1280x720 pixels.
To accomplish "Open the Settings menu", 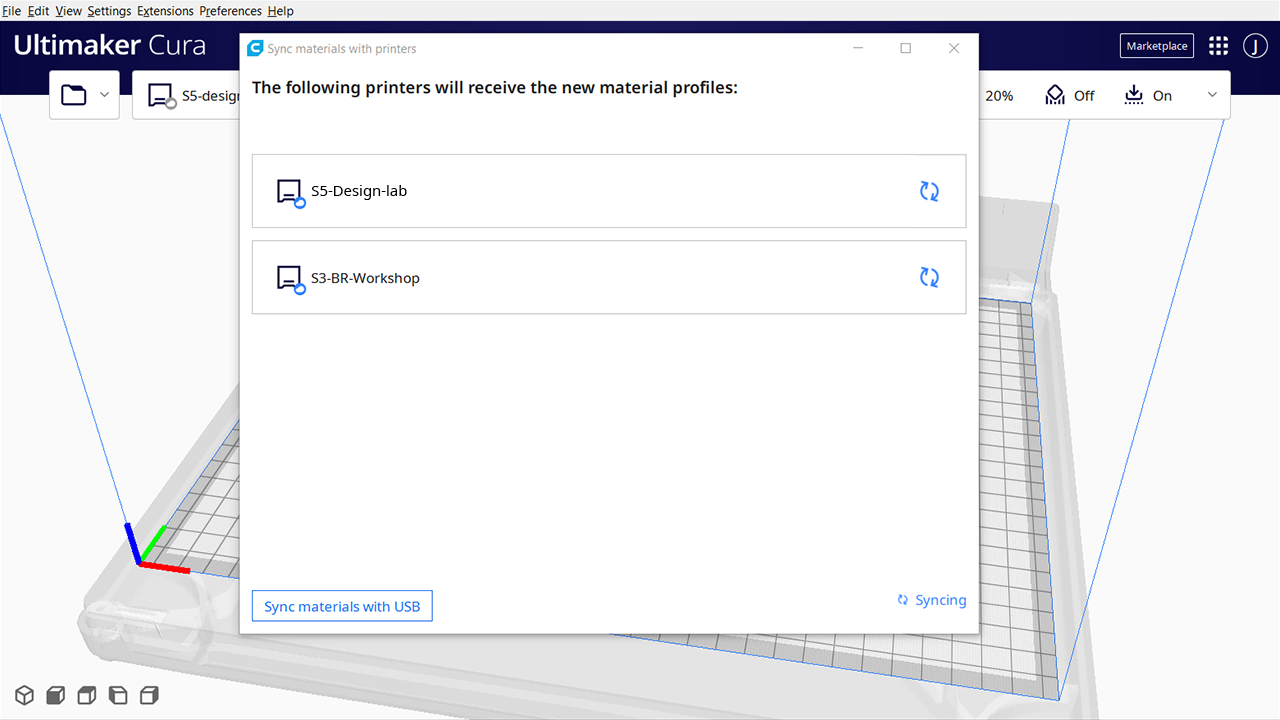I will tap(109, 11).
